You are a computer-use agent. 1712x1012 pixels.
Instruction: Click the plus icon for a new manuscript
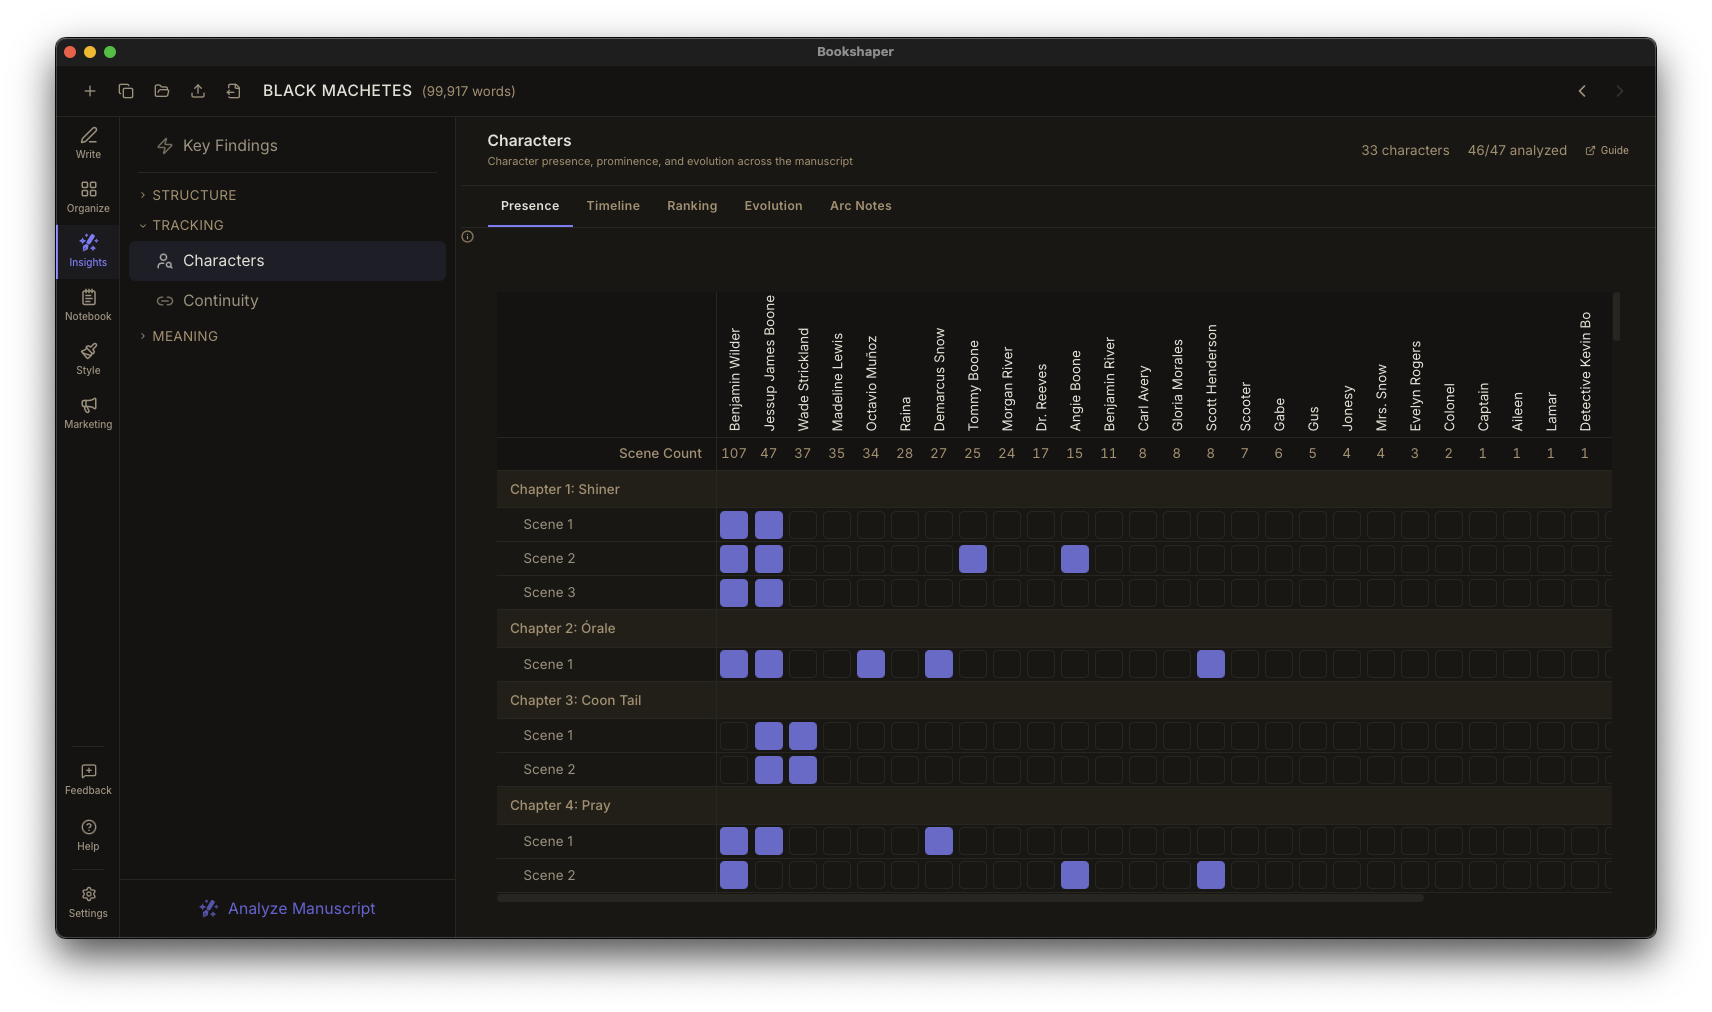click(90, 91)
